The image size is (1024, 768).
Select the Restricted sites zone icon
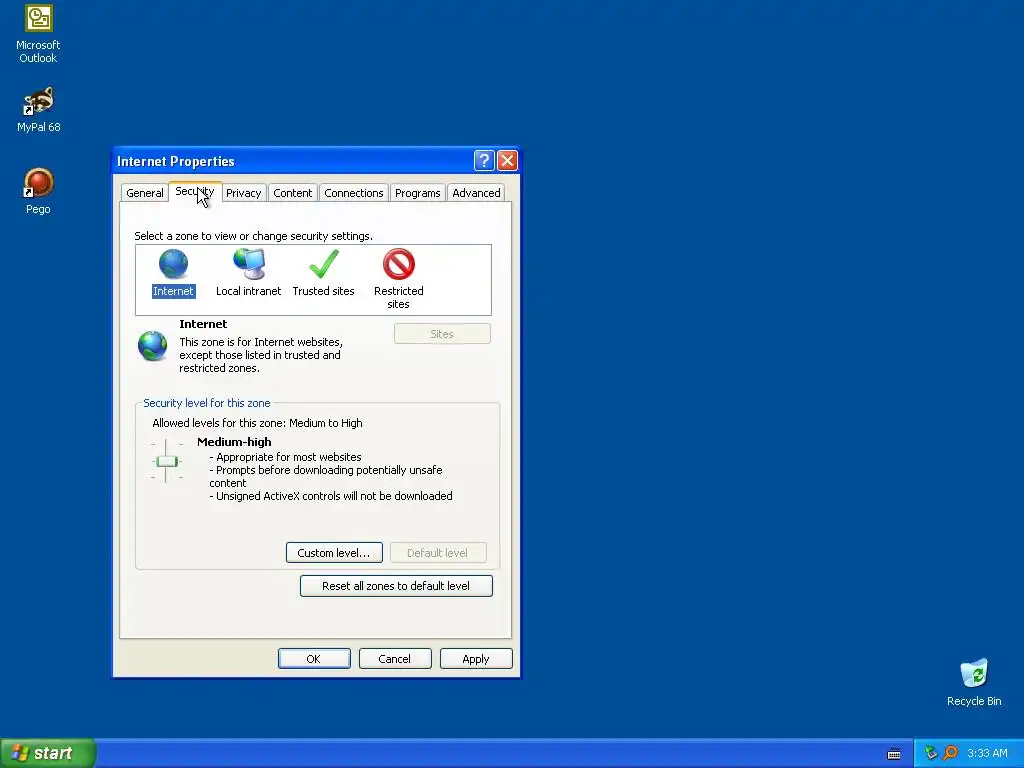(398, 264)
